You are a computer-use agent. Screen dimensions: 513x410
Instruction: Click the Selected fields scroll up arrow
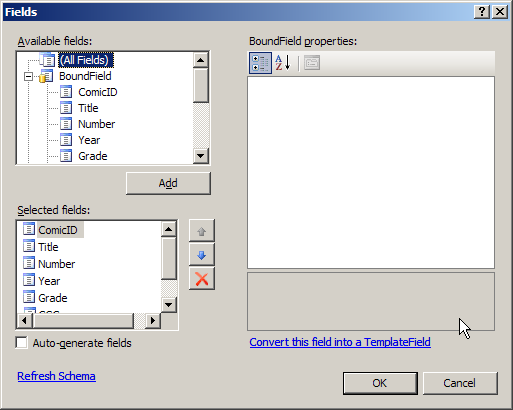tap(169, 229)
